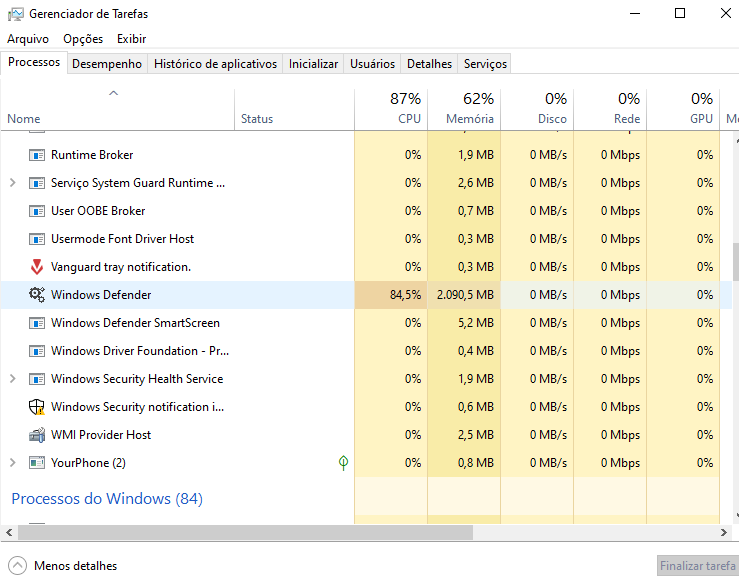This screenshot has height=587, width=739.
Task: Select Windows Security notification row name
Action: 137,407
